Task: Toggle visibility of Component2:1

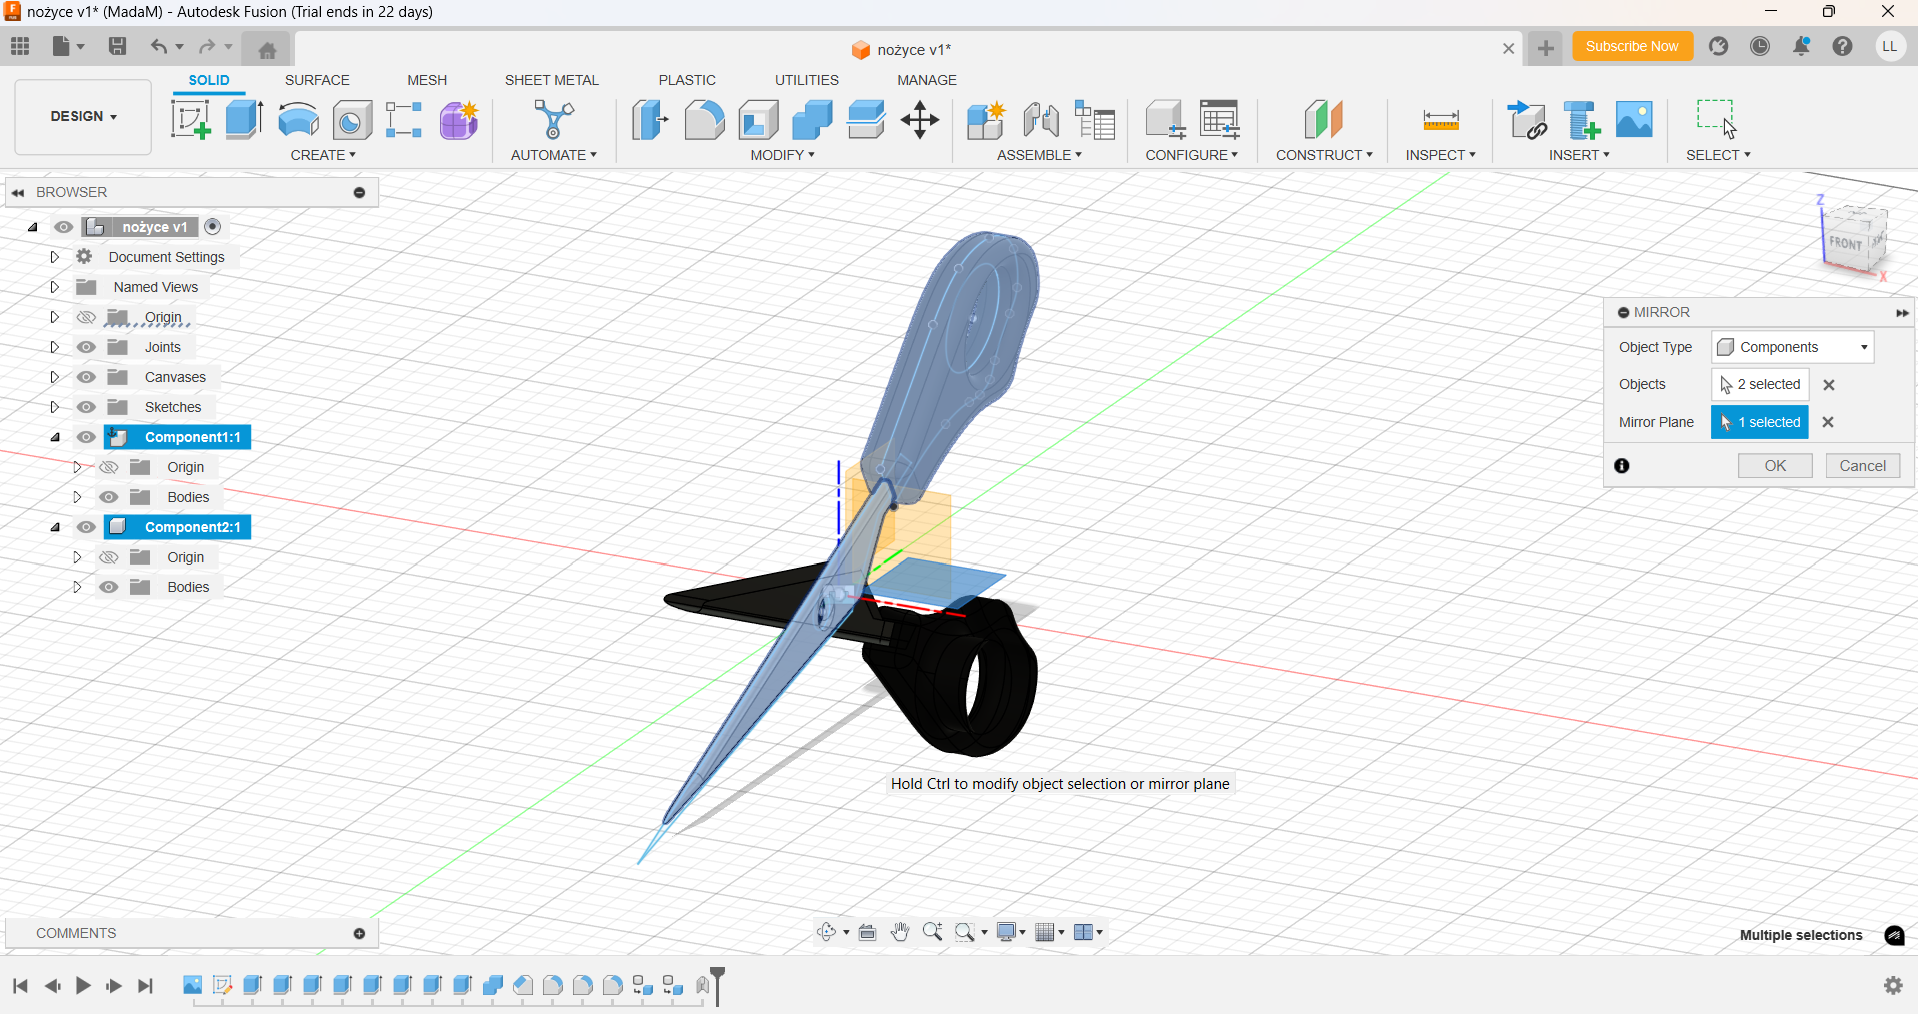Action: 87,527
